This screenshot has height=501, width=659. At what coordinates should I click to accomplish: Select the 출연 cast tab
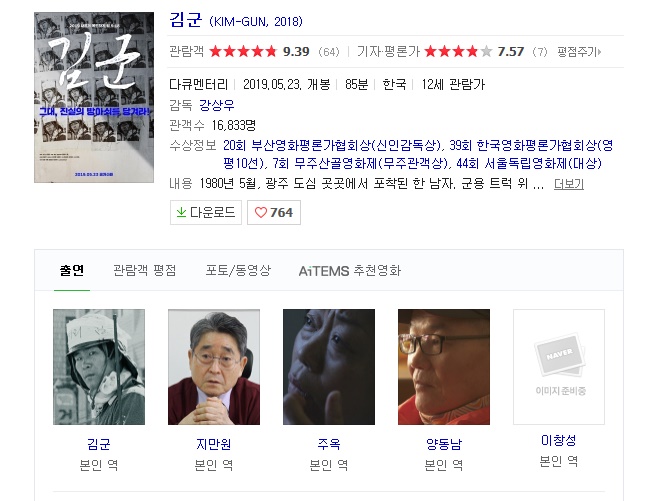(x=72, y=270)
